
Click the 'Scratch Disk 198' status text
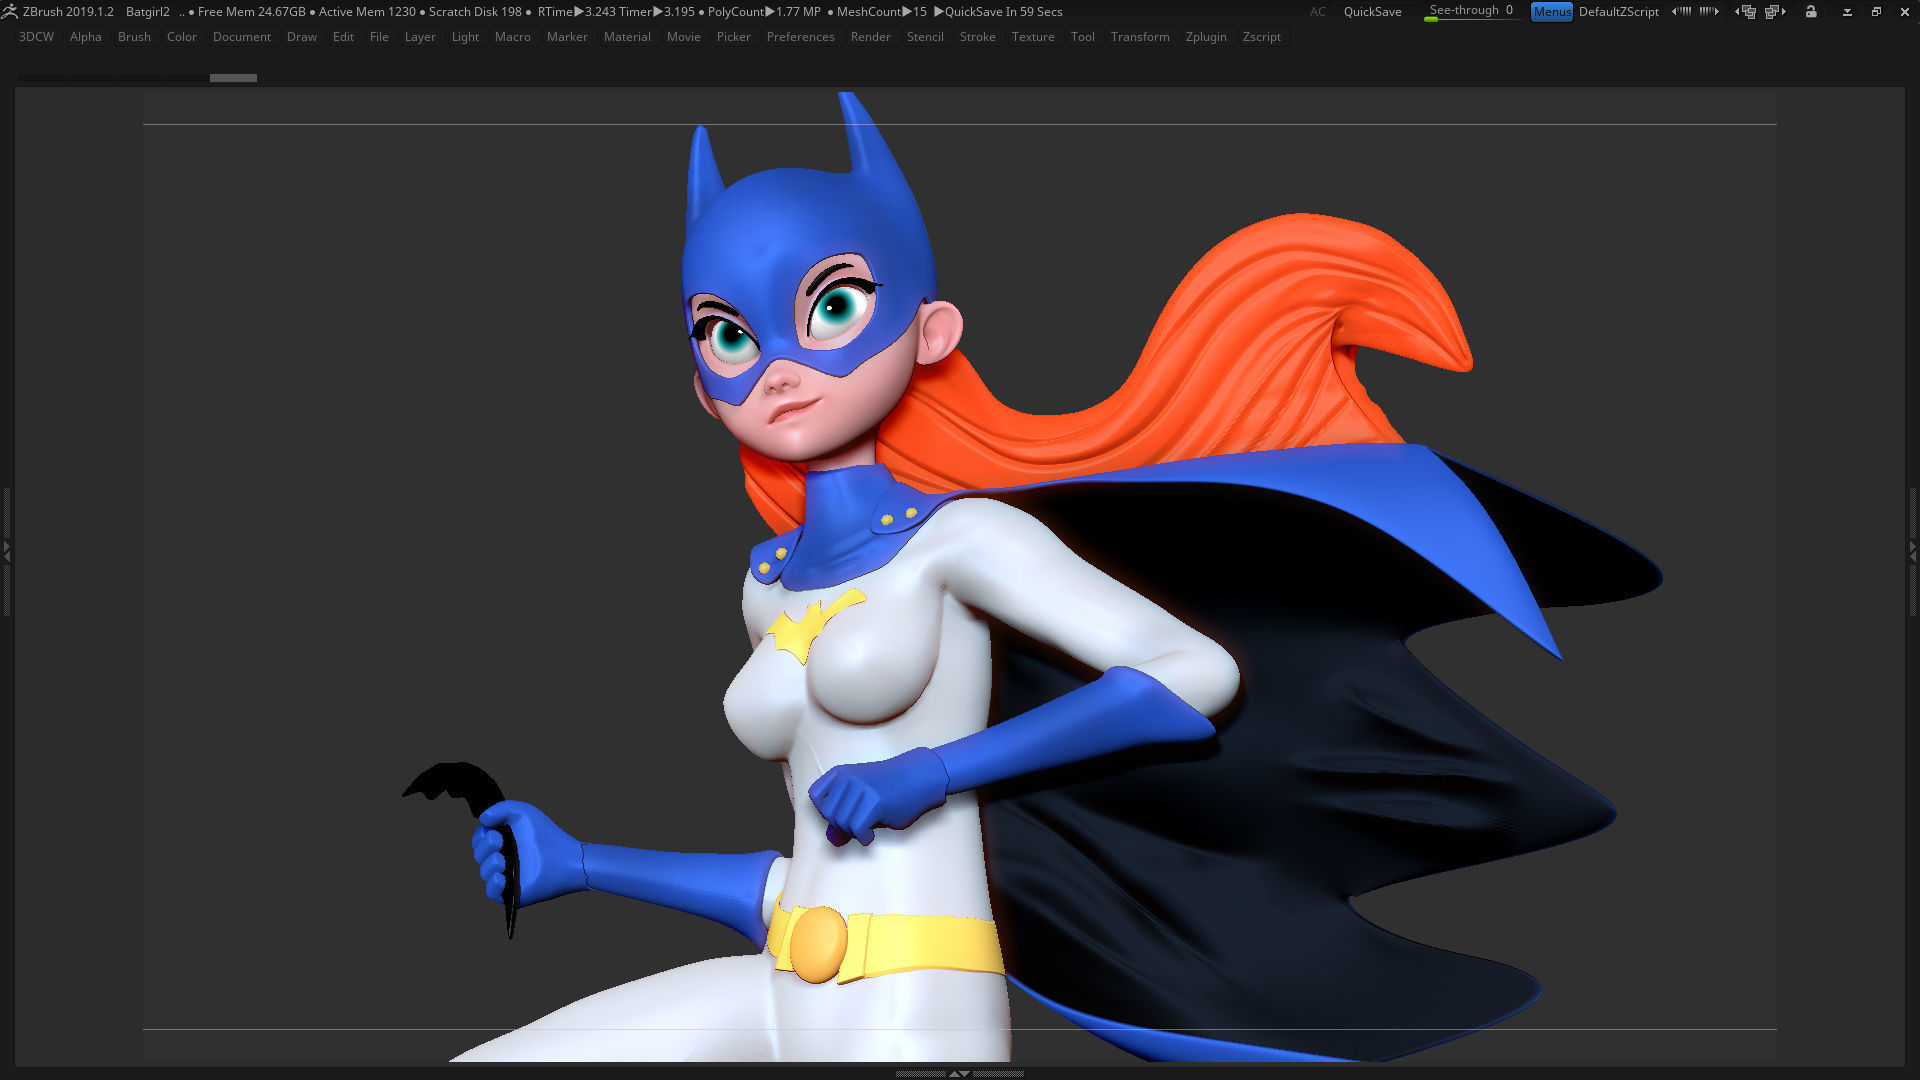pyautogui.click(x=475, y=12)
